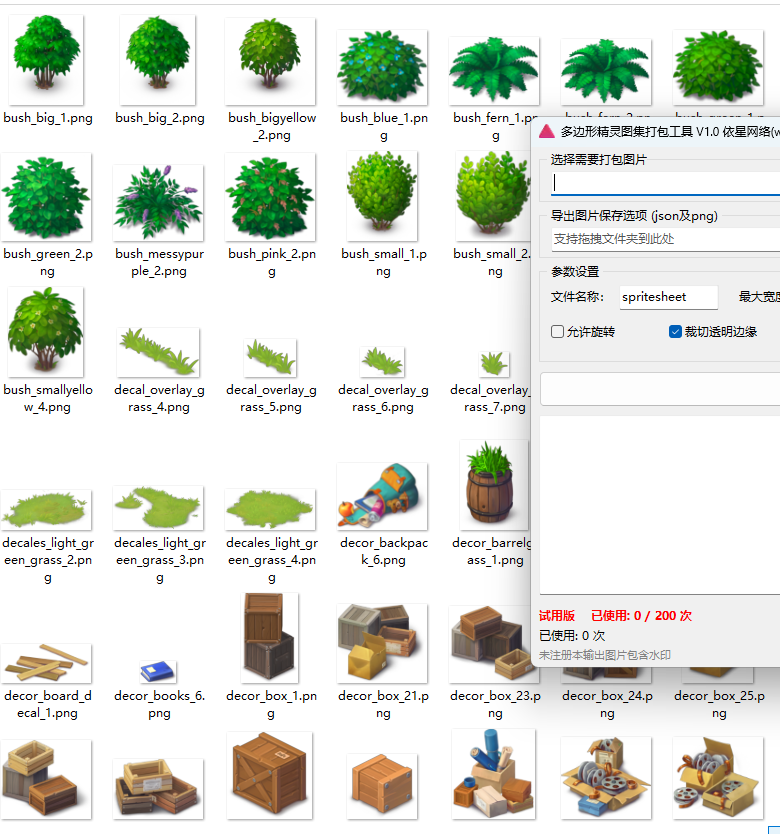
Task: Select the decal_overlay_grass_5.png thumbnail
Action: 270,357
